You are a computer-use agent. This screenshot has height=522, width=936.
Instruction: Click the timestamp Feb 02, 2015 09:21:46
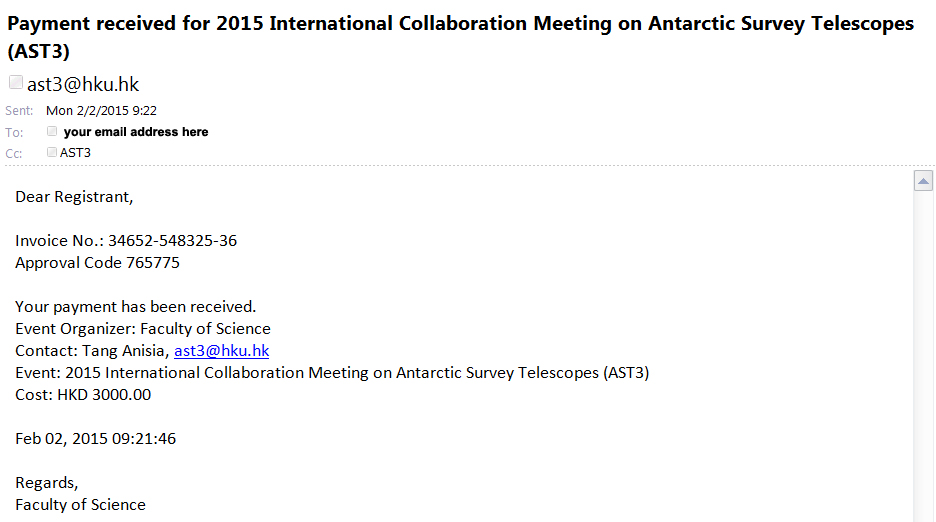(x=96, y=439)
